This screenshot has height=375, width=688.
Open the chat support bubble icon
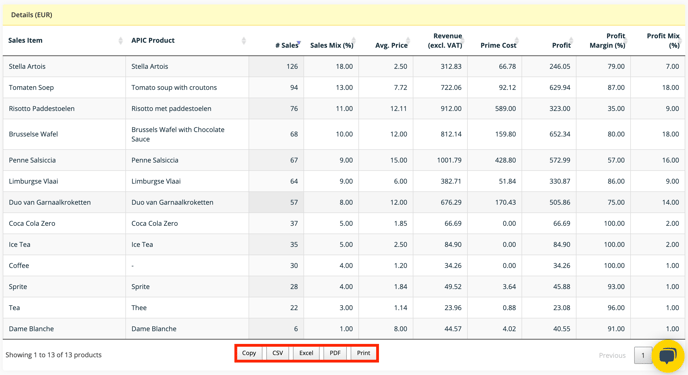tap(667, 356)
